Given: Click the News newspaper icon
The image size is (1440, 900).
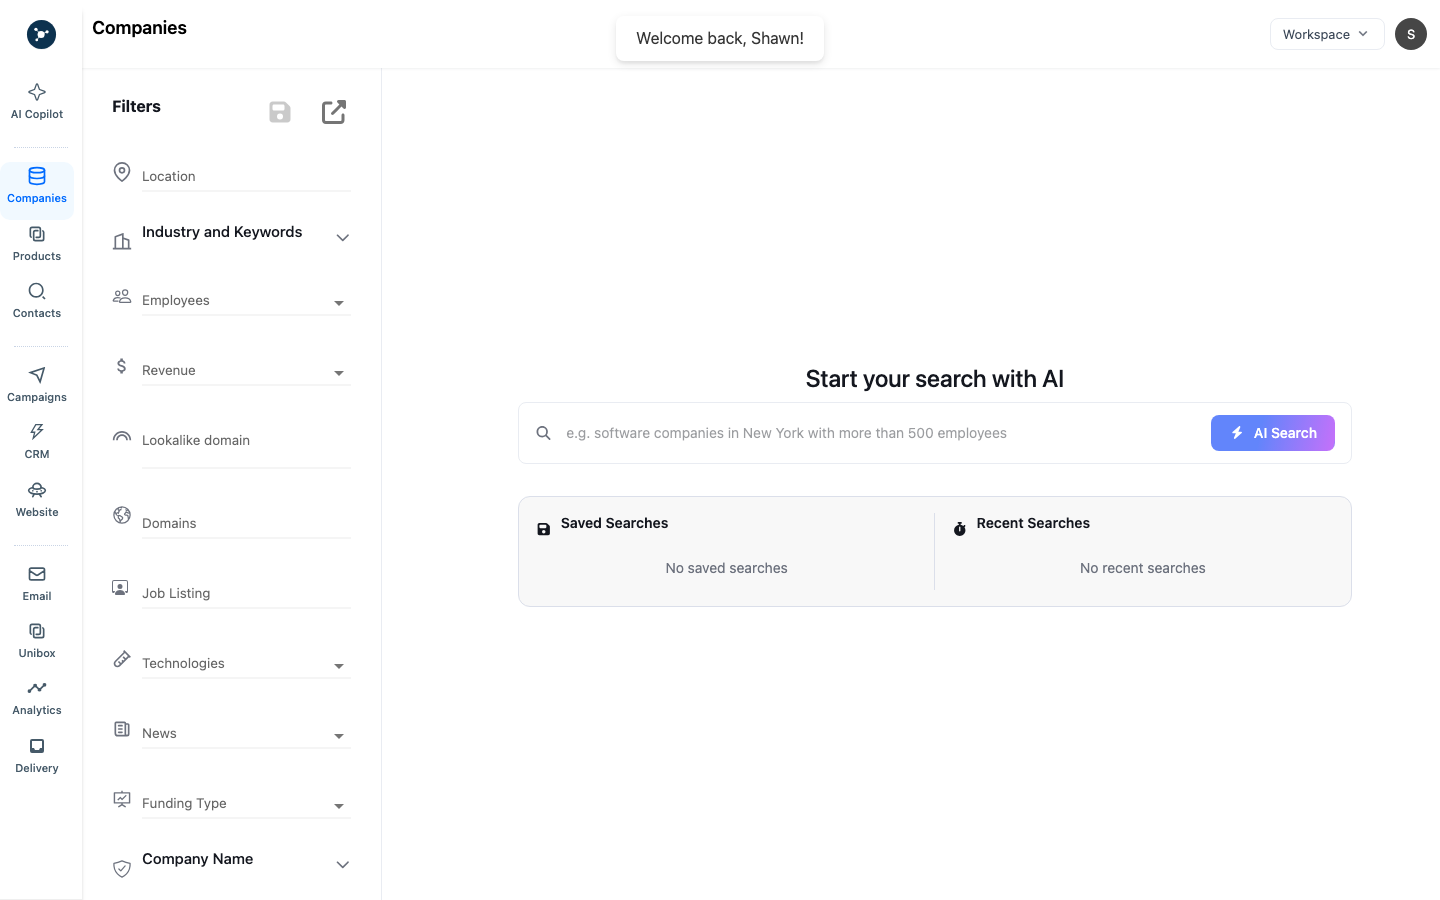Looking at the screenshot, I should pyautogui.click(x=122, y=729).
